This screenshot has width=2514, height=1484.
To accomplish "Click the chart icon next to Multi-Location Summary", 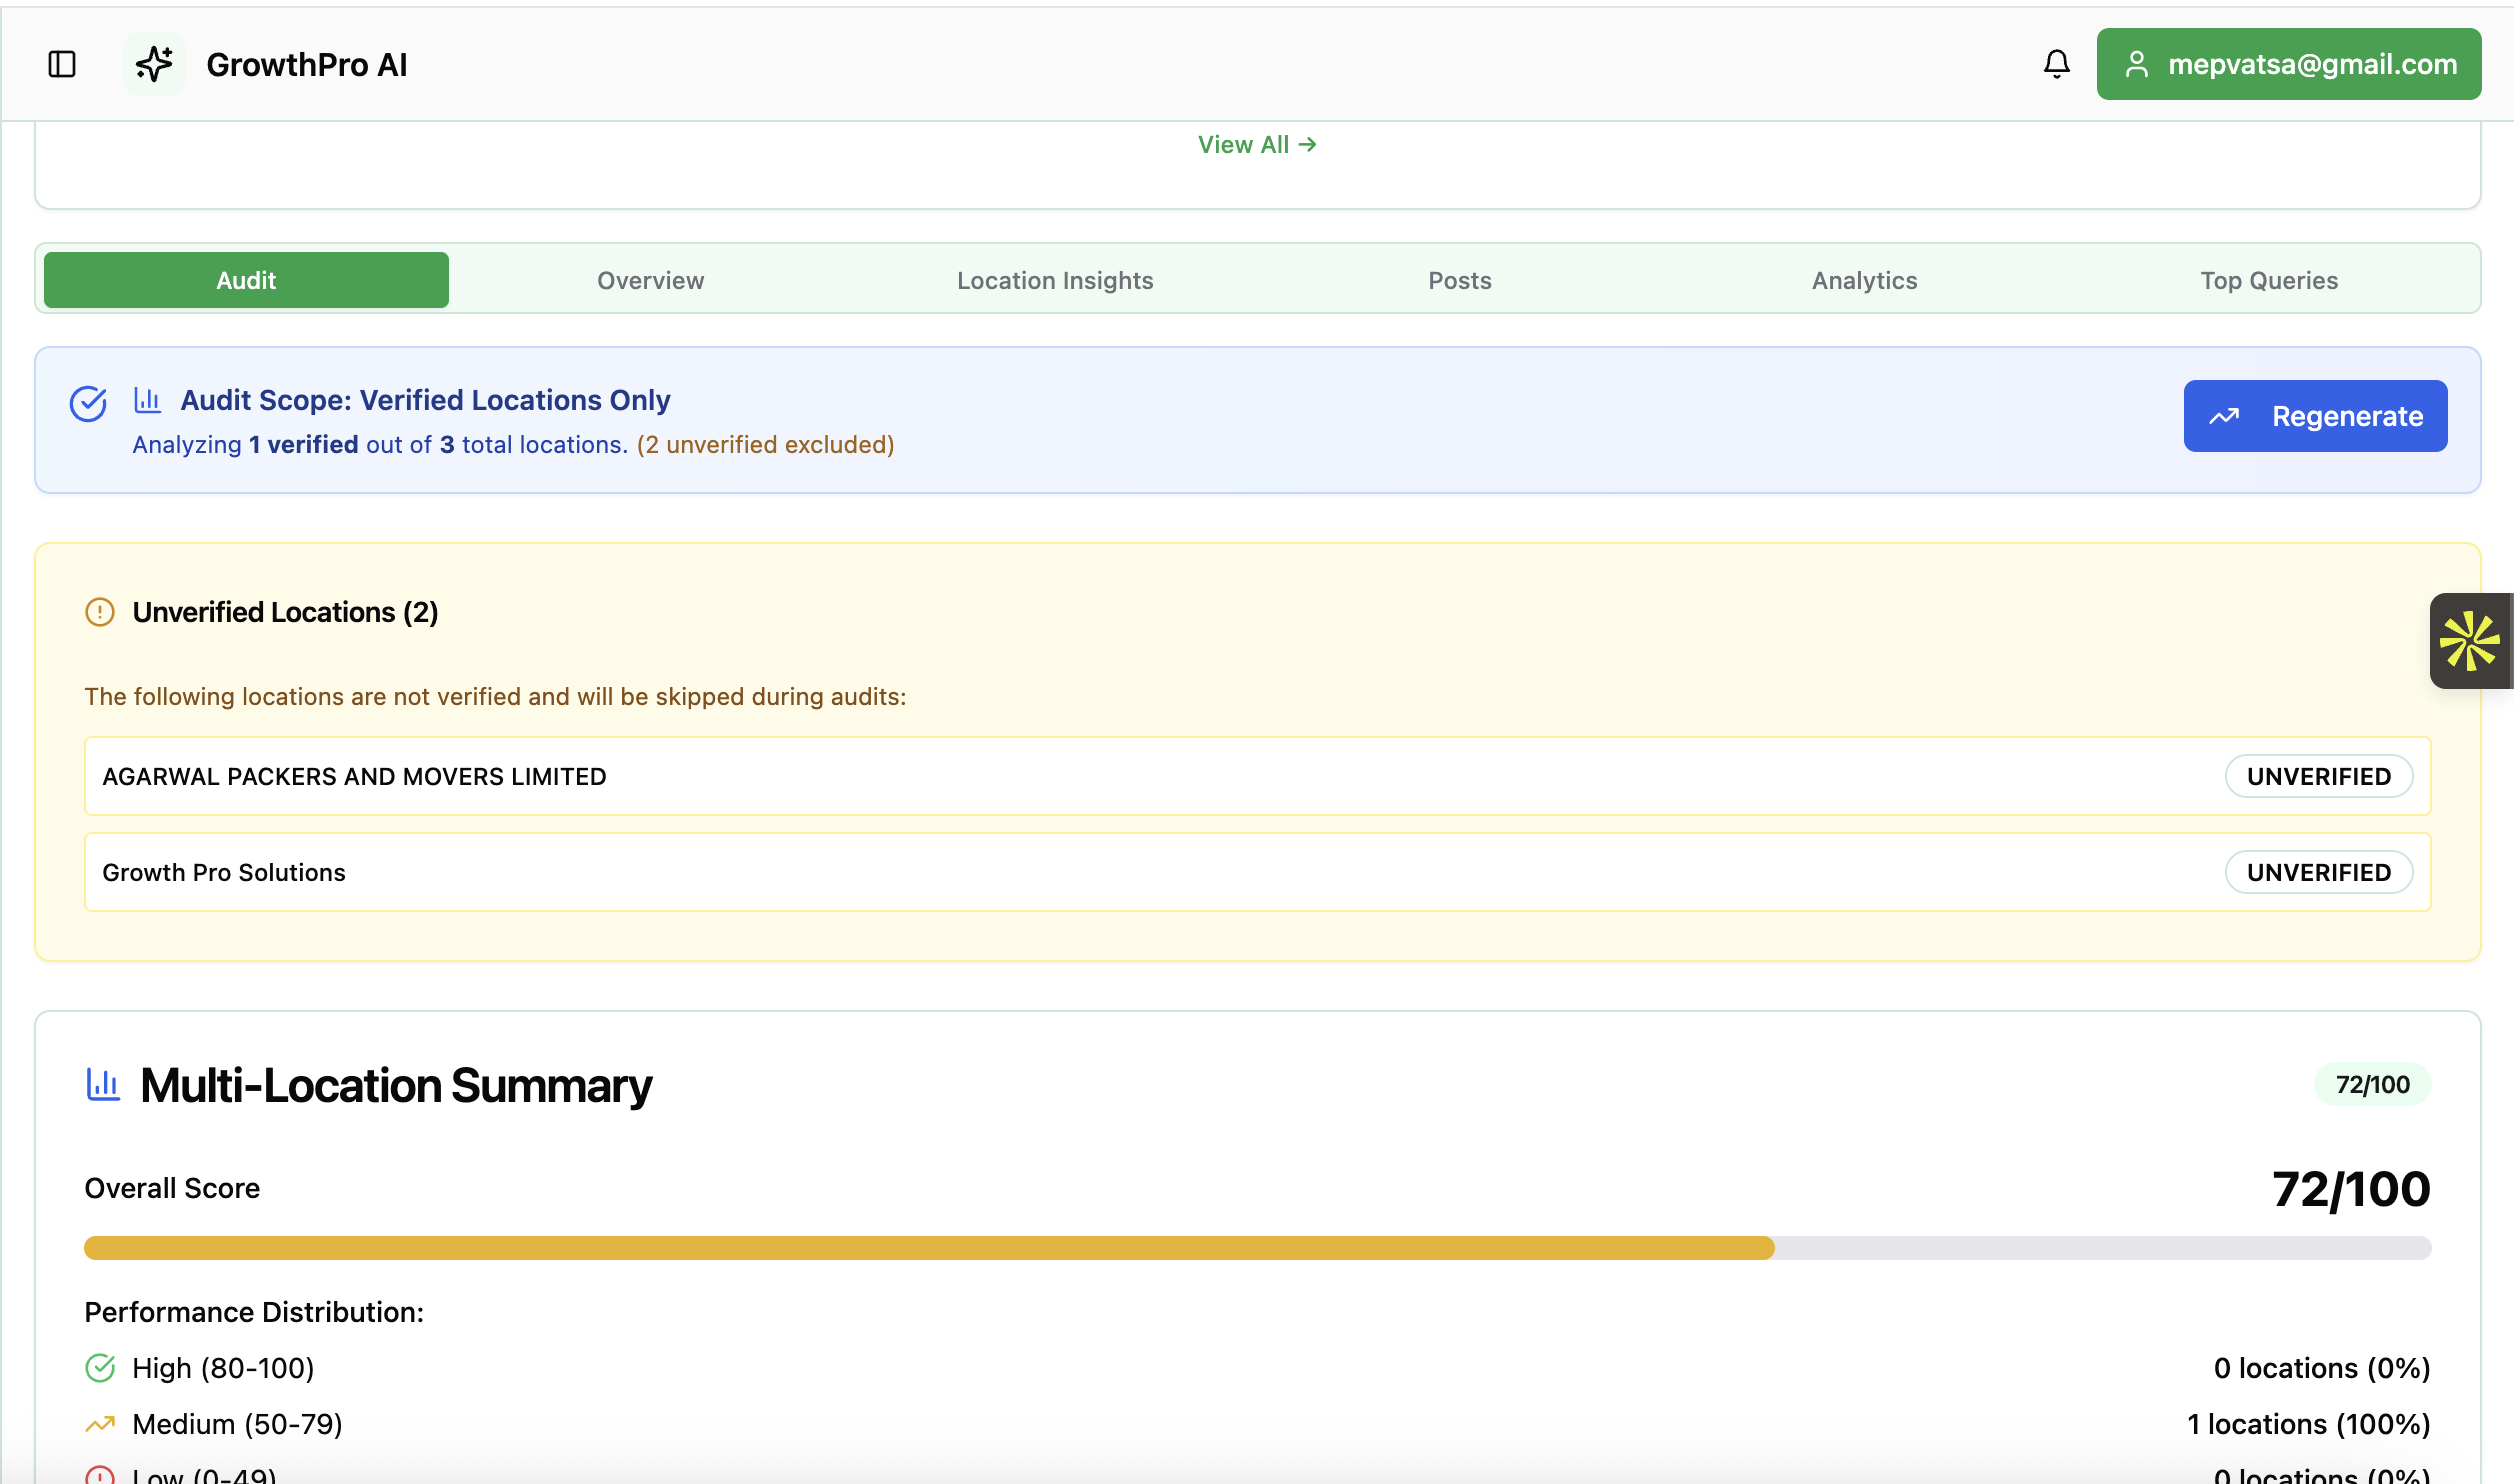I will pyautogui.click(x=103, y=1084).
